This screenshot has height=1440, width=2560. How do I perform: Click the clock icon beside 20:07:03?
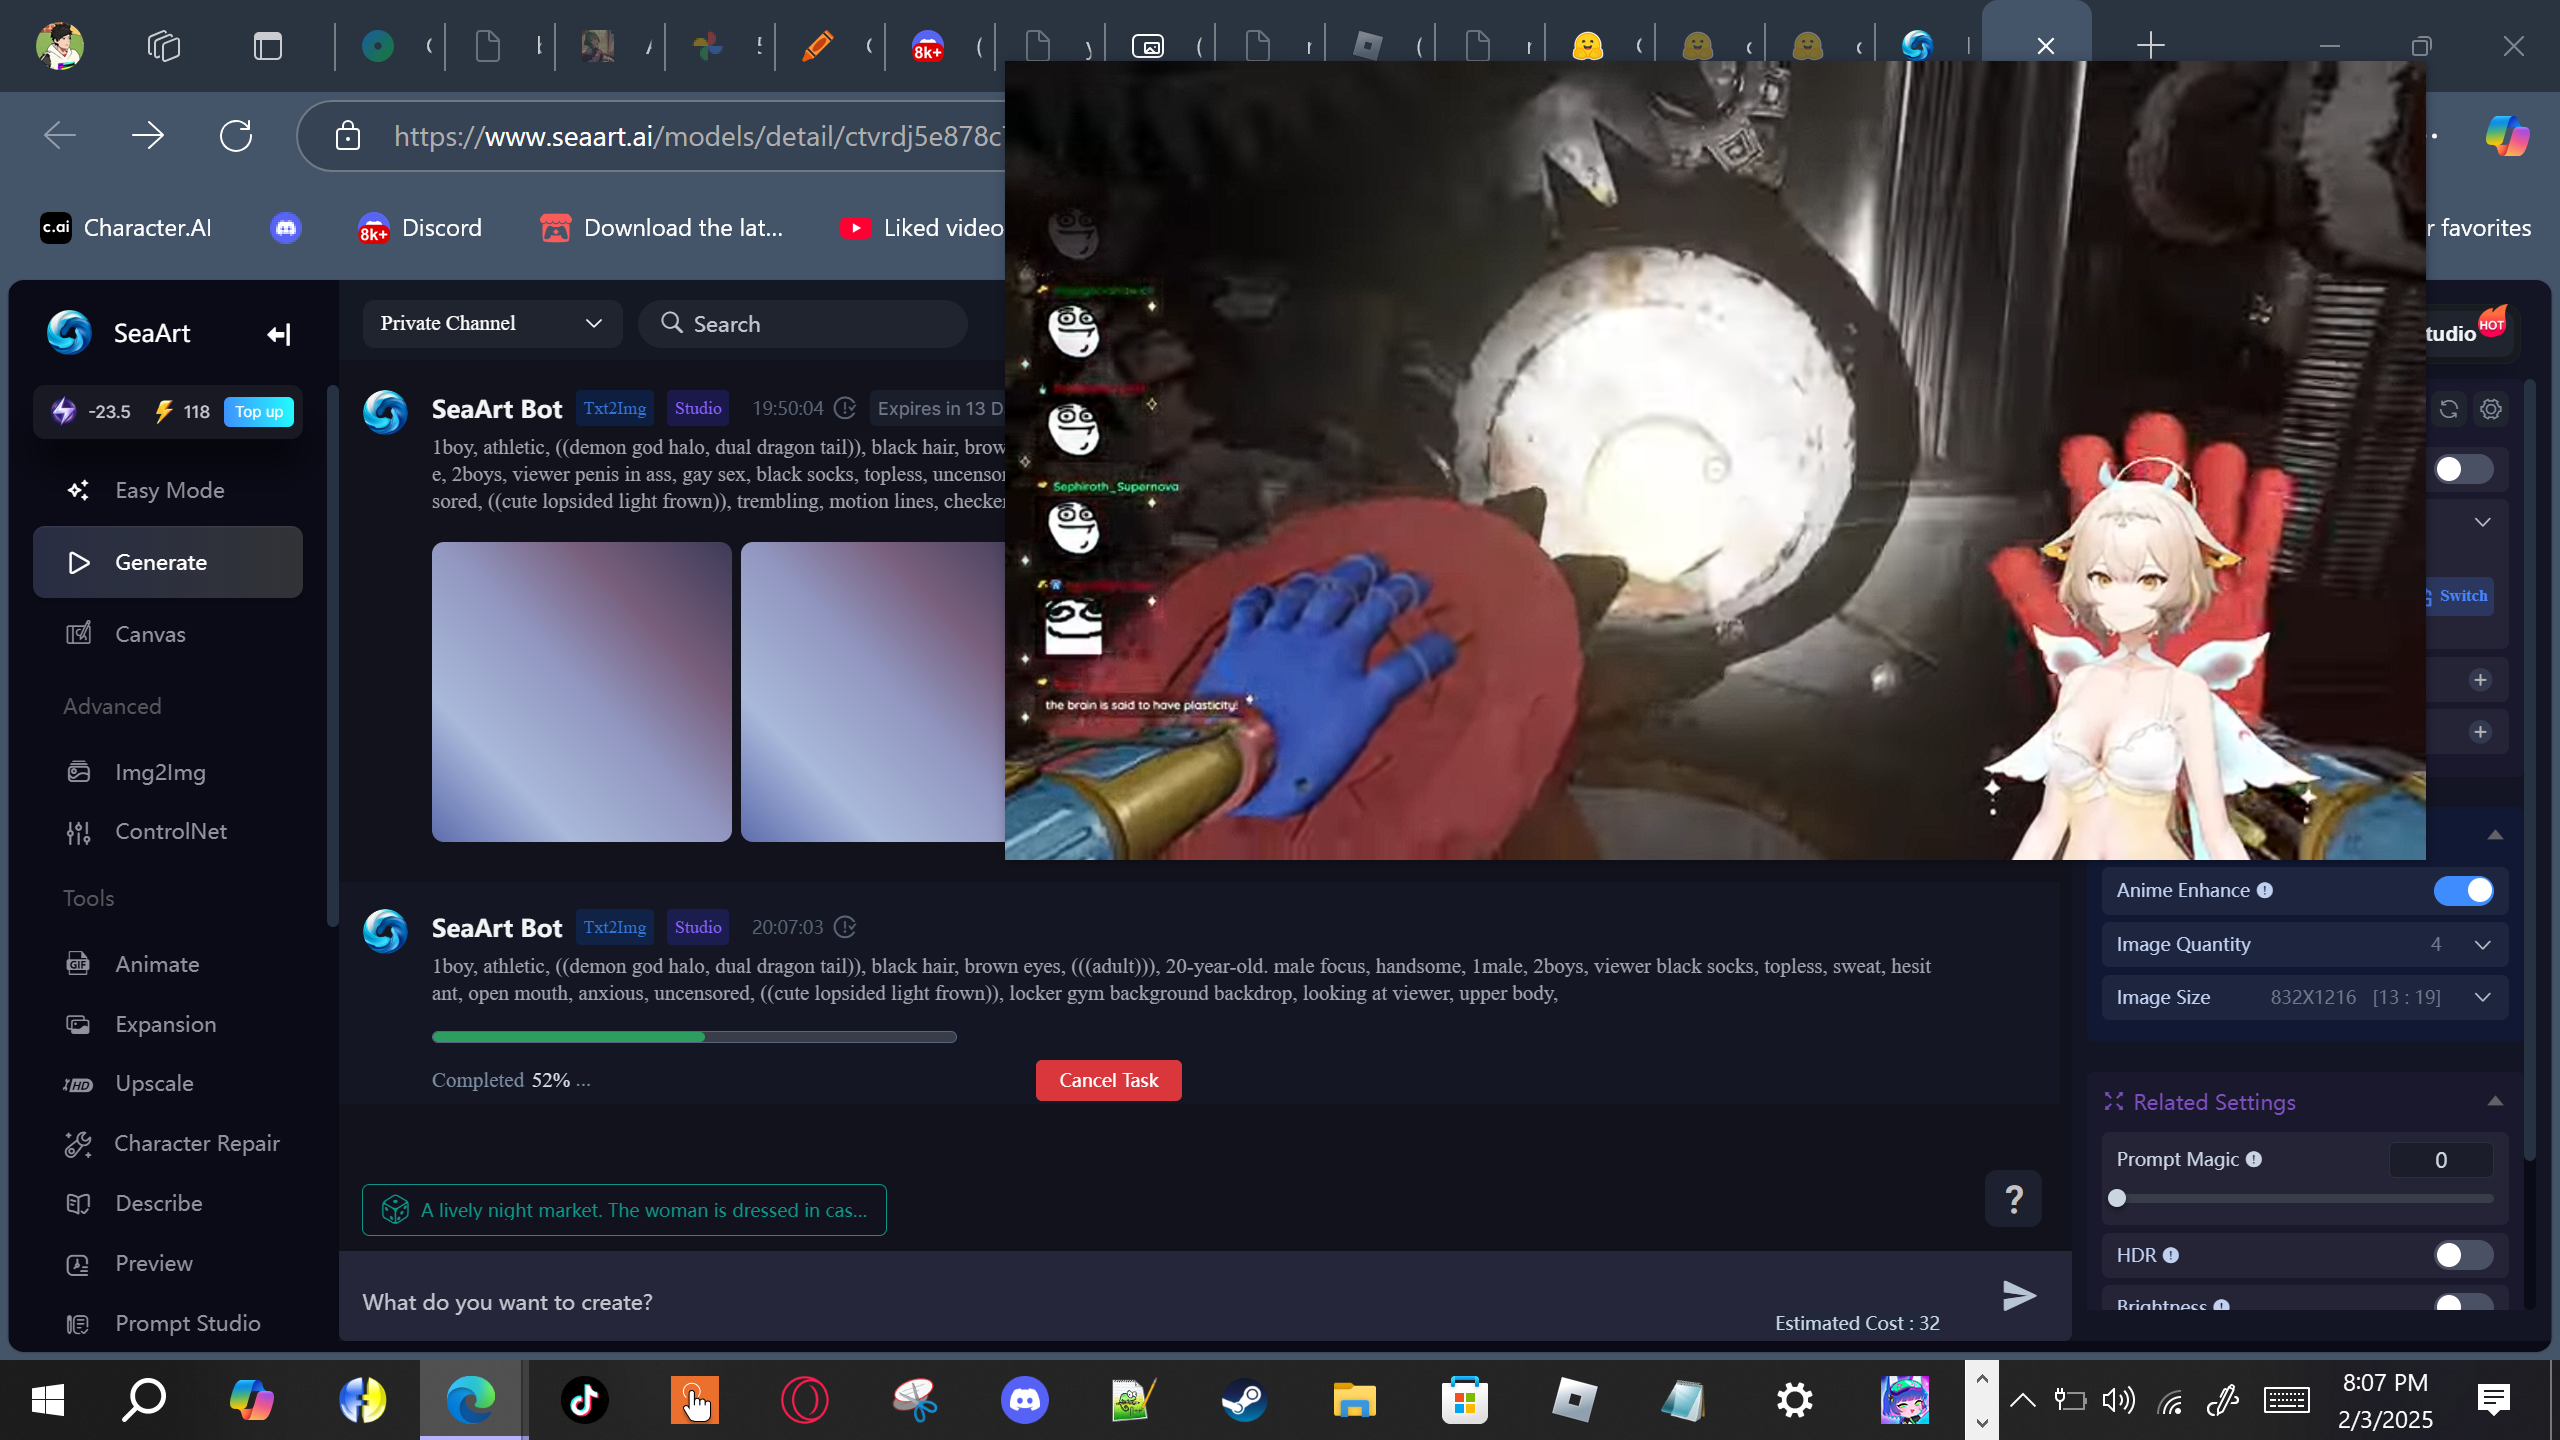point(845,927)
